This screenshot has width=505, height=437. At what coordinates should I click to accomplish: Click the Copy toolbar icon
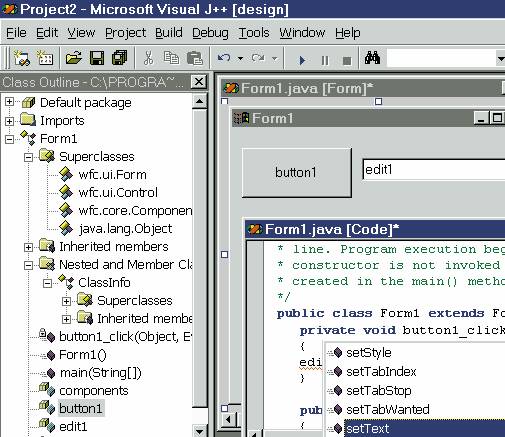171,58
